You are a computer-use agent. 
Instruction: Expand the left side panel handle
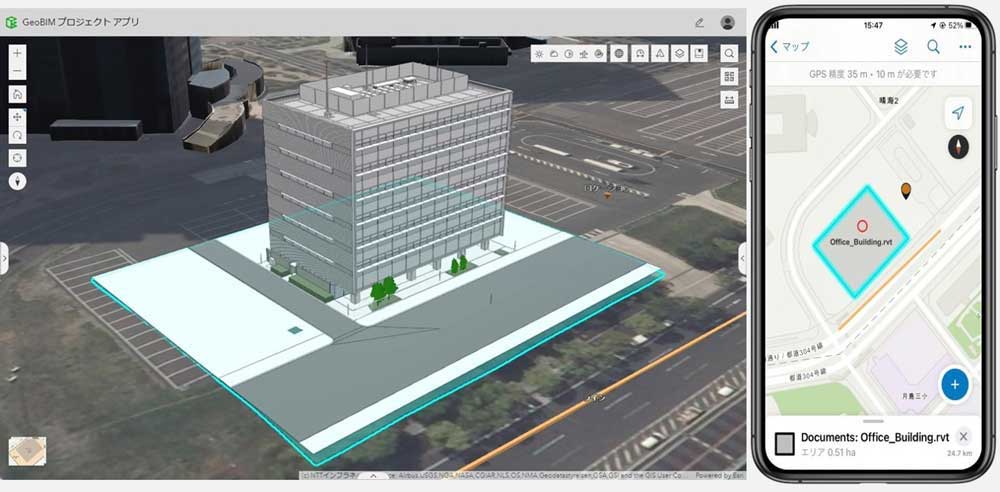[x=4, y=259]
